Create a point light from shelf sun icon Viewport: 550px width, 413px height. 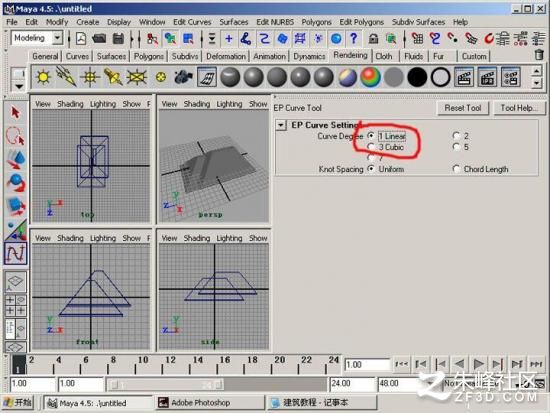pos(43,77)
